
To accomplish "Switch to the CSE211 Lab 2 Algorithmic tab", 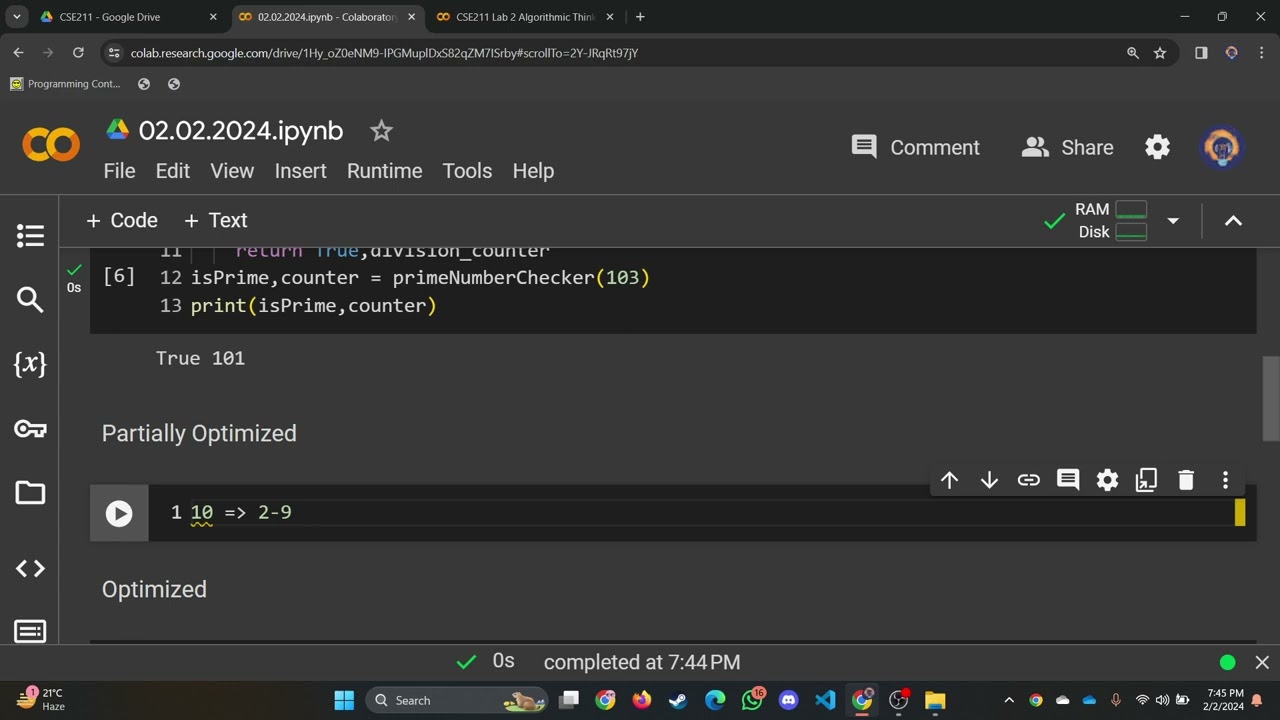I will 525,17.
